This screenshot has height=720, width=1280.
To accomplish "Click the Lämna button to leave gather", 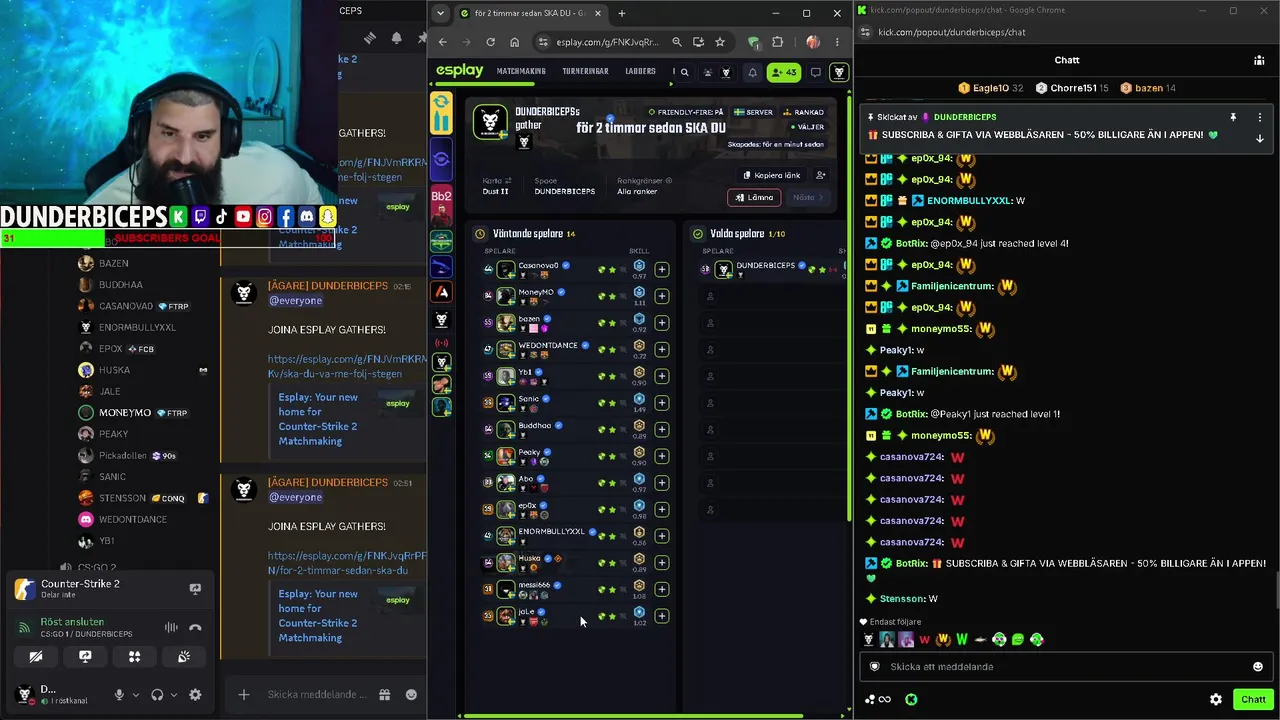I will [755, 197].
